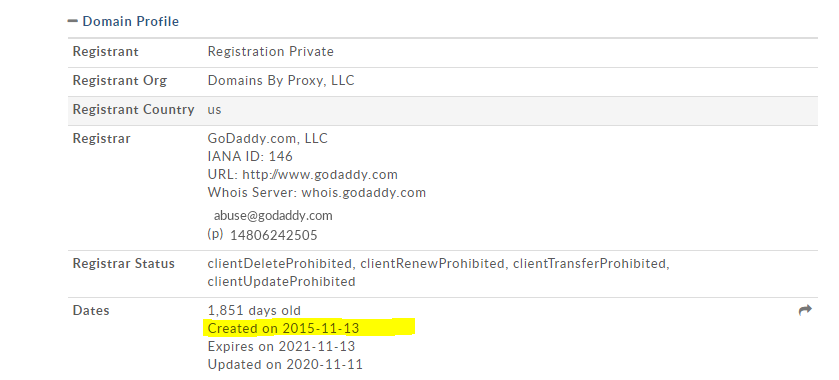Click the clientRenewProhibited status

pos(432,263)
